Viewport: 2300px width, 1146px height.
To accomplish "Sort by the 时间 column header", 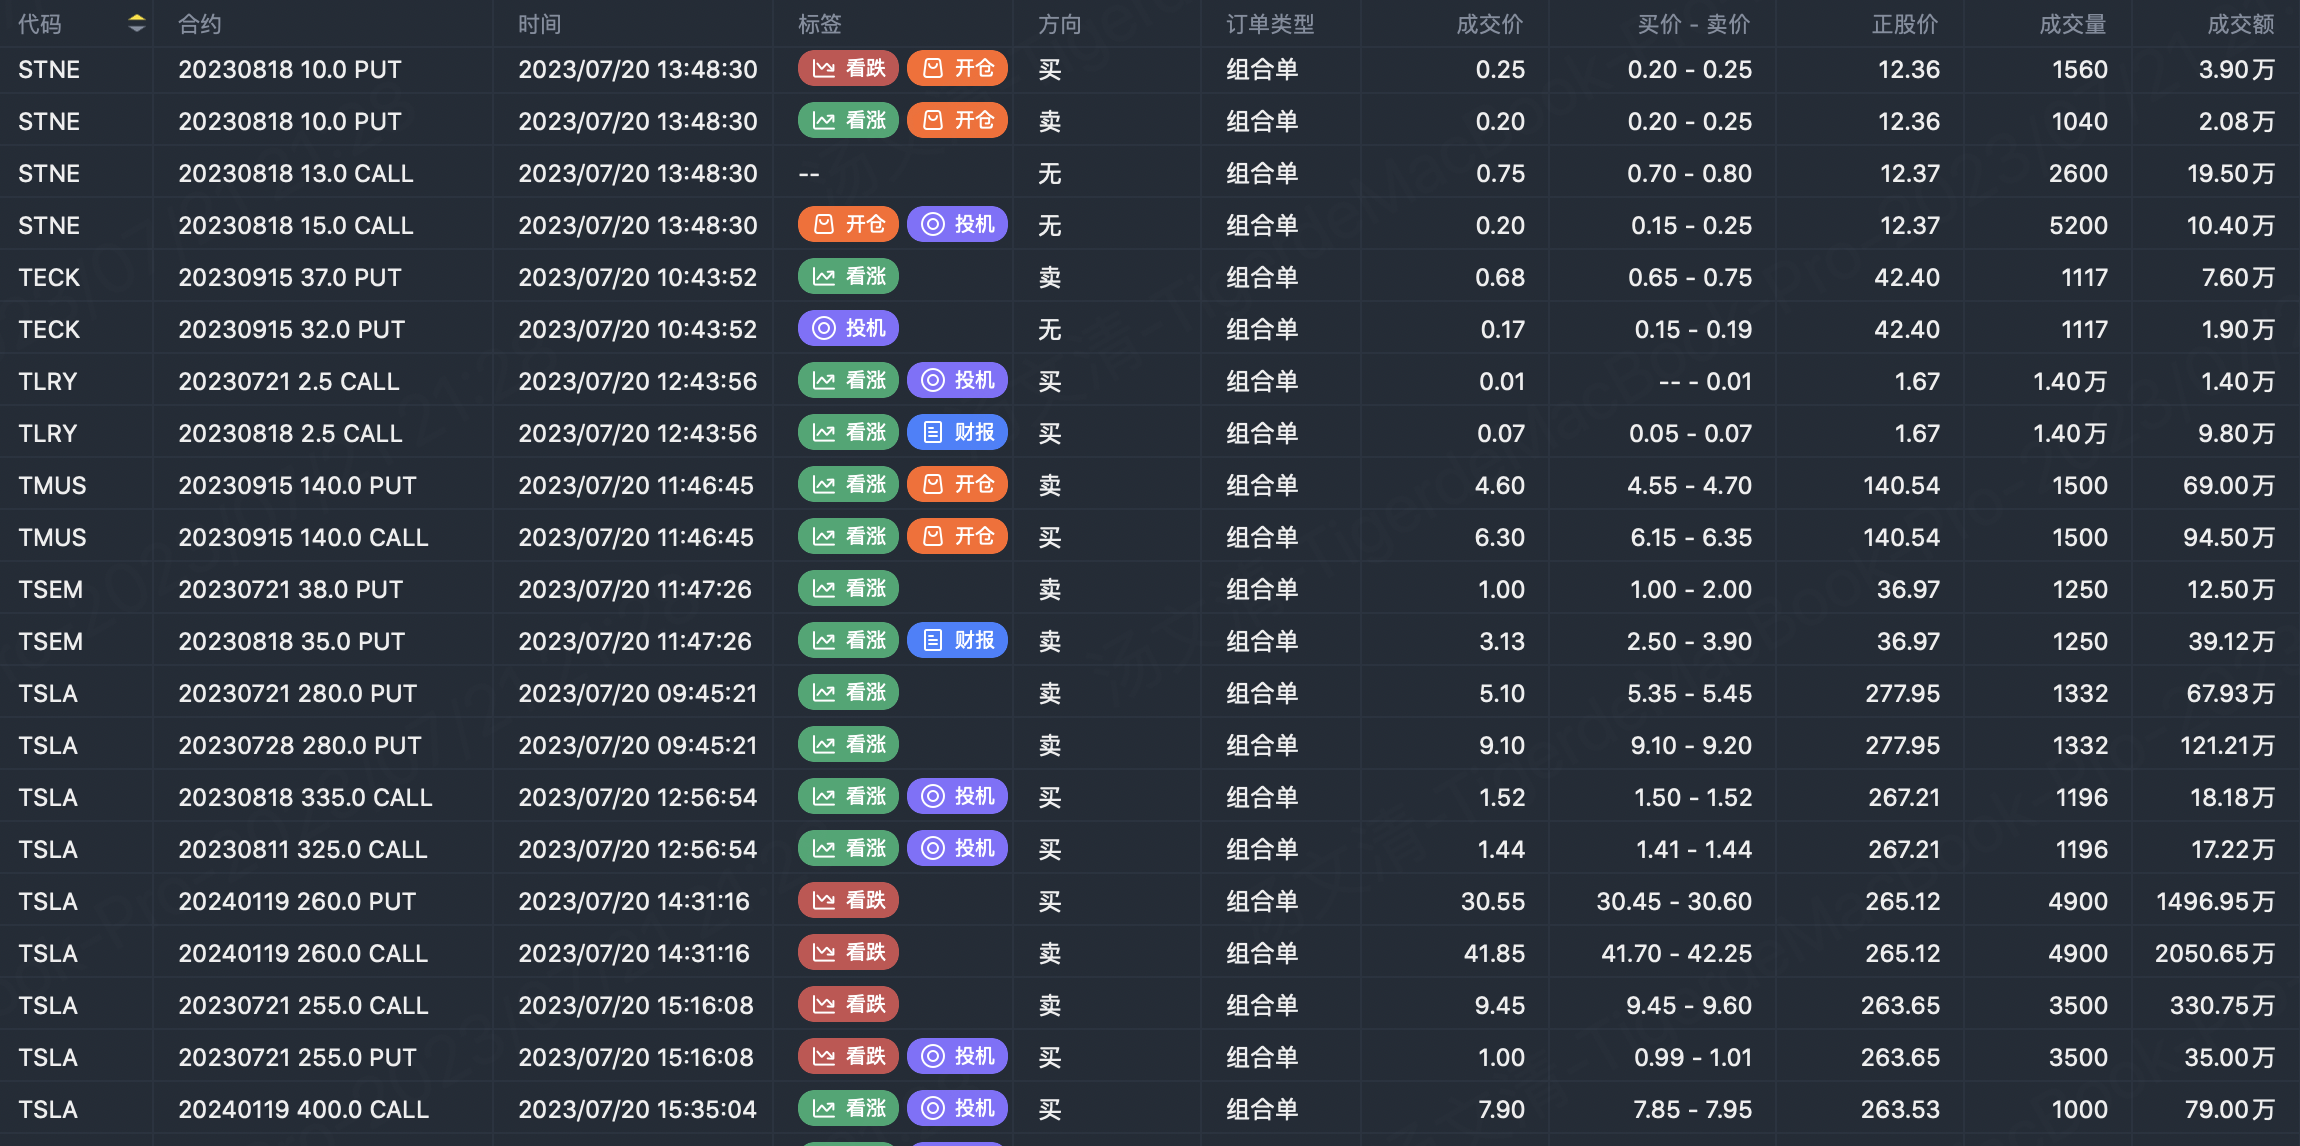I will (539, 24).
